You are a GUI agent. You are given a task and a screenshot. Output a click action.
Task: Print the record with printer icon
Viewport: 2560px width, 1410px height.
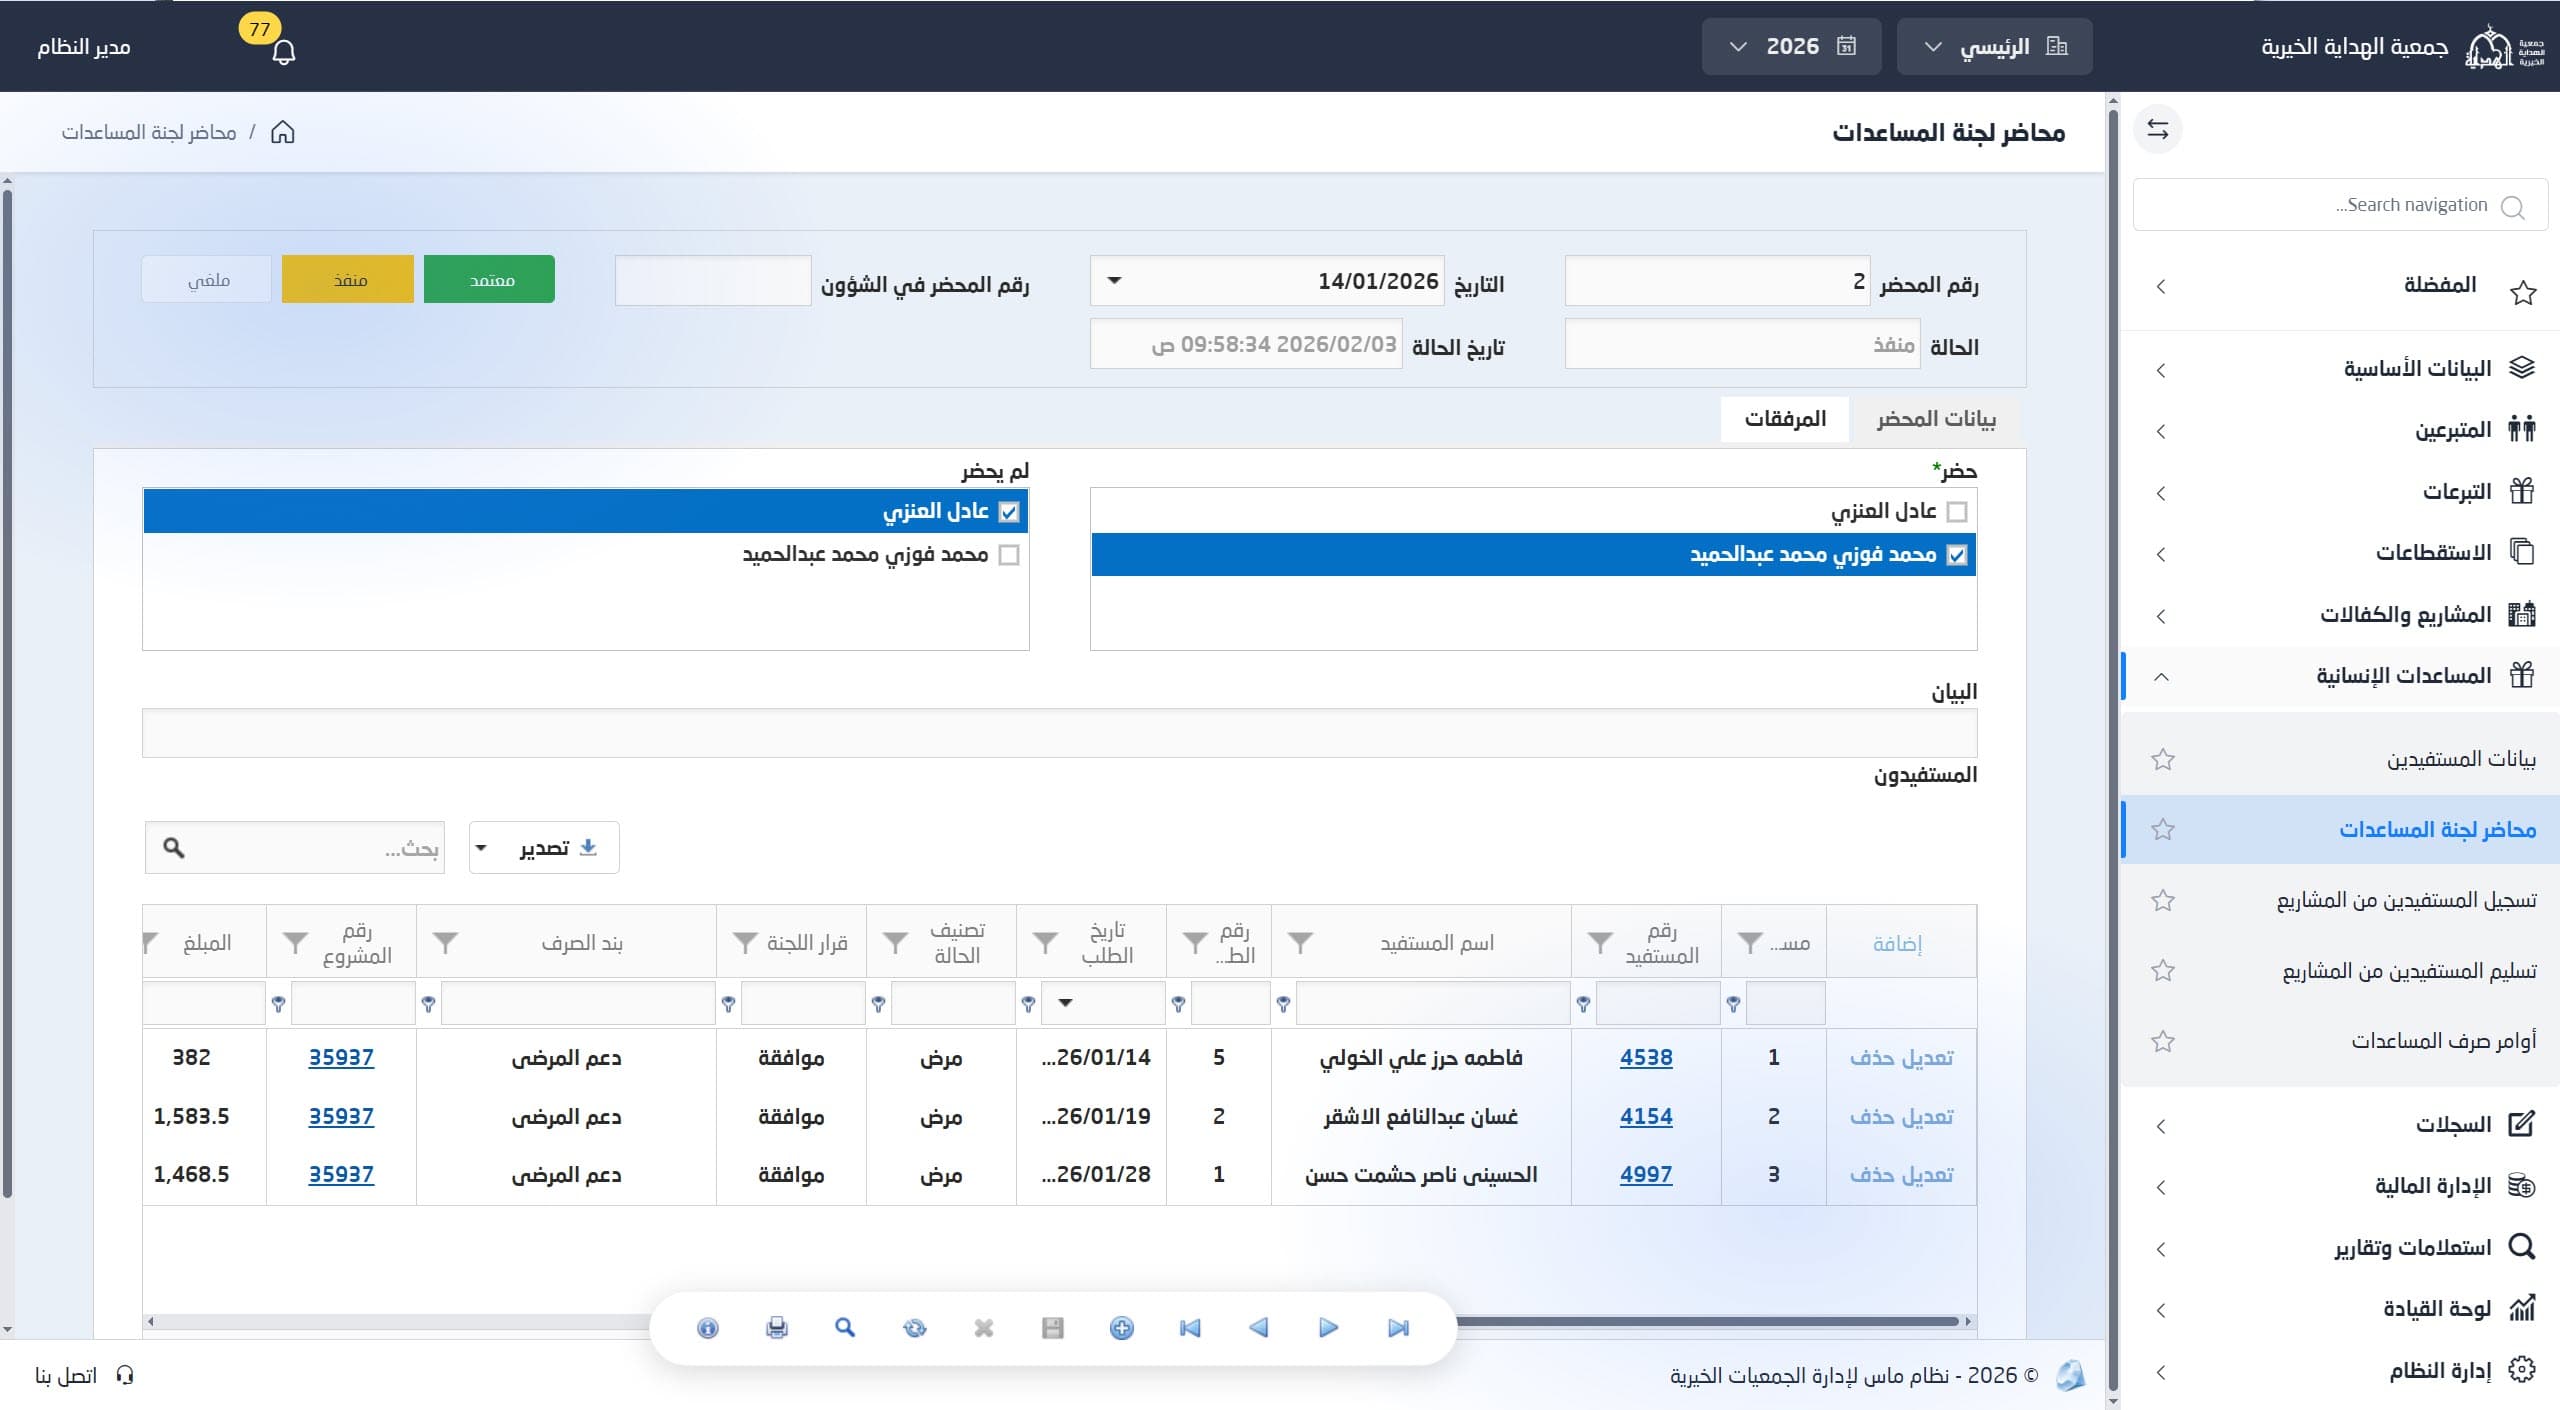tap(777, 1328)
